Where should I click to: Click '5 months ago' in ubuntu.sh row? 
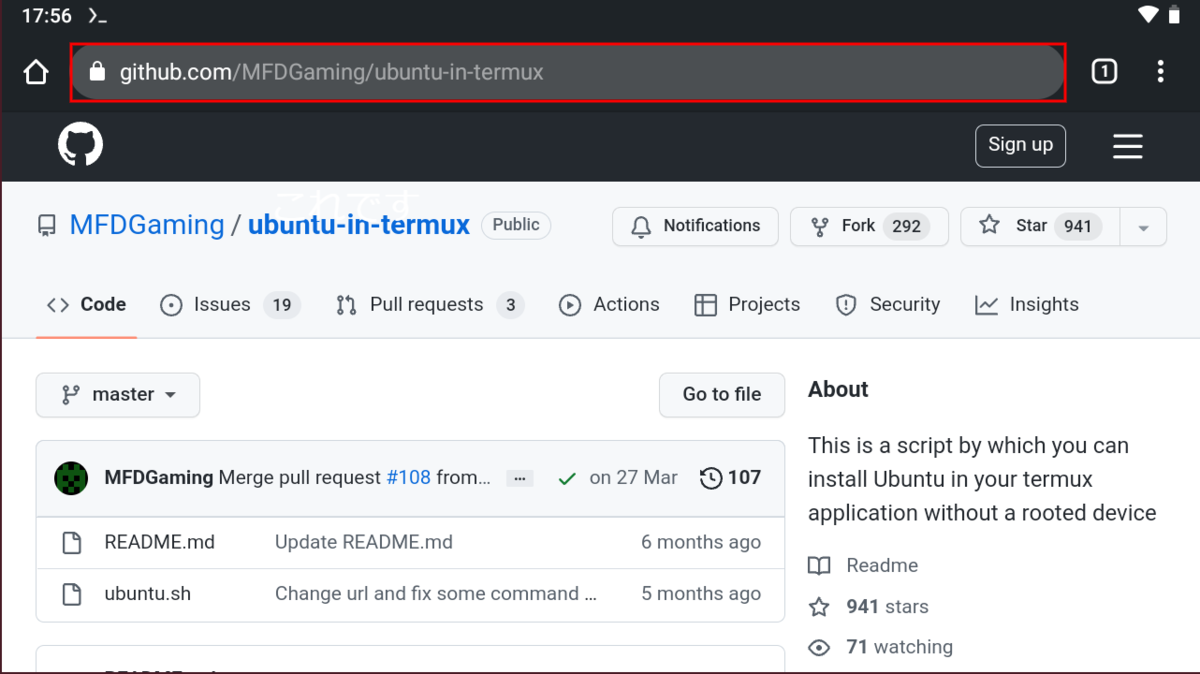(x=701, y=594)
